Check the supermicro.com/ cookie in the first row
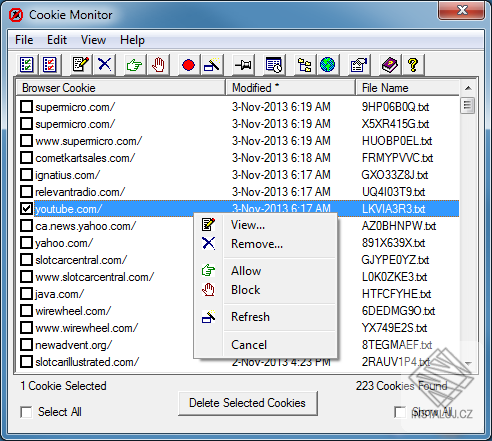Screen dimensions: 492x441 coord(26,107)
